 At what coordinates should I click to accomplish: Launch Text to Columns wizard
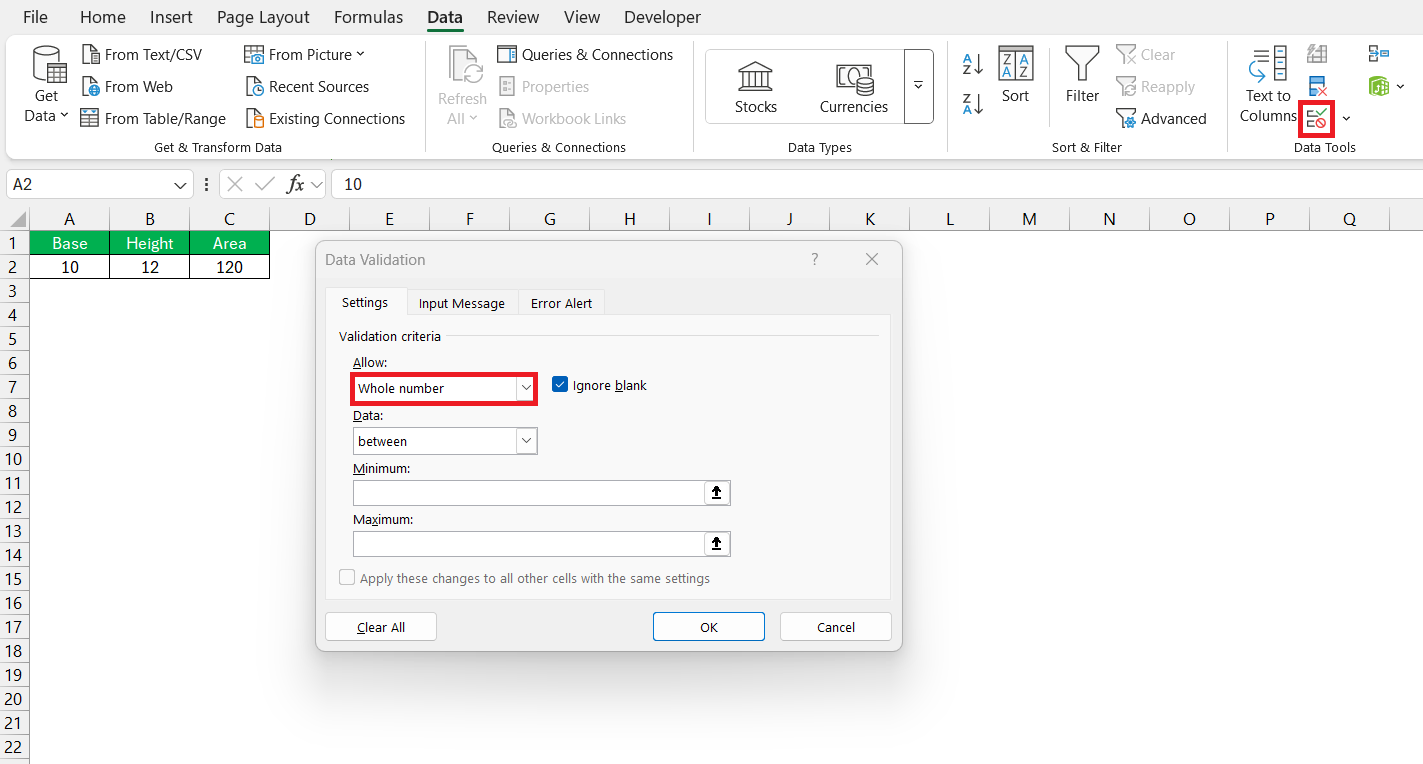(1268, 86)
